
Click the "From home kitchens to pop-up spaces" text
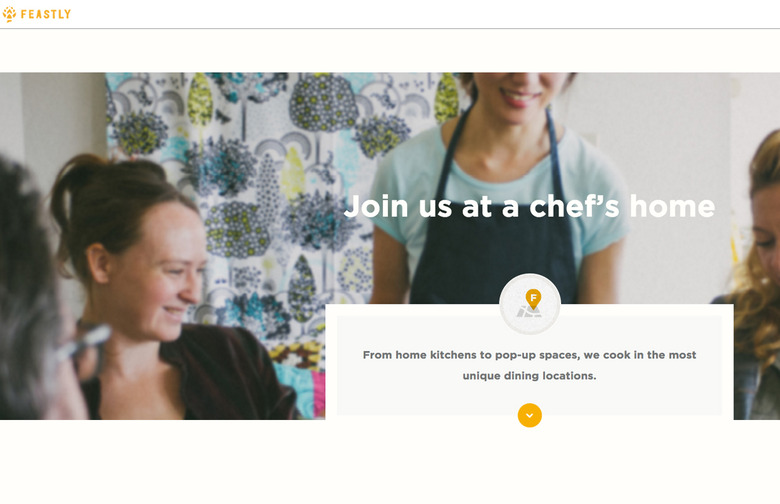click(529, 355)
